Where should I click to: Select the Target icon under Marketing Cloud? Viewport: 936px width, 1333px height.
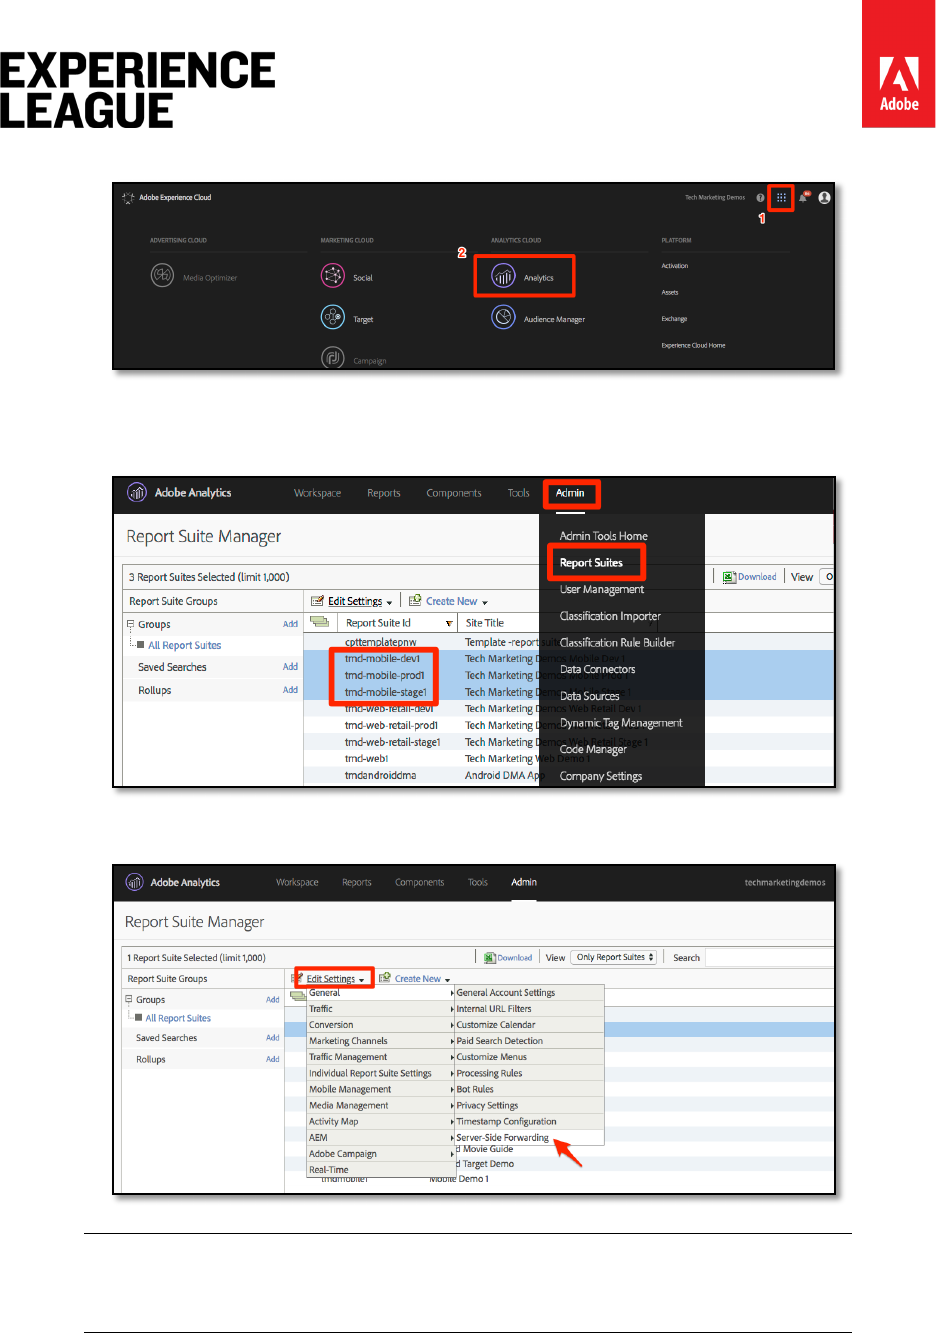point(333,318)
